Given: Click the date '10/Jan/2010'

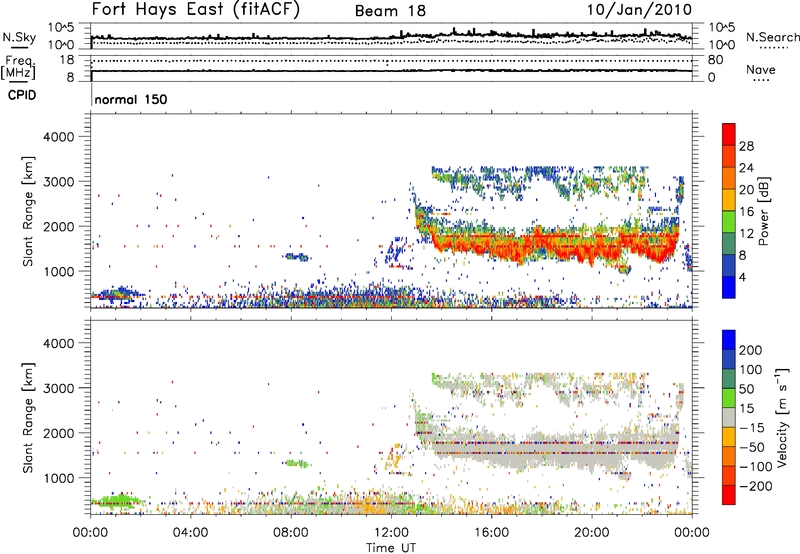Looking at the screenshot, I should [639, 9].
